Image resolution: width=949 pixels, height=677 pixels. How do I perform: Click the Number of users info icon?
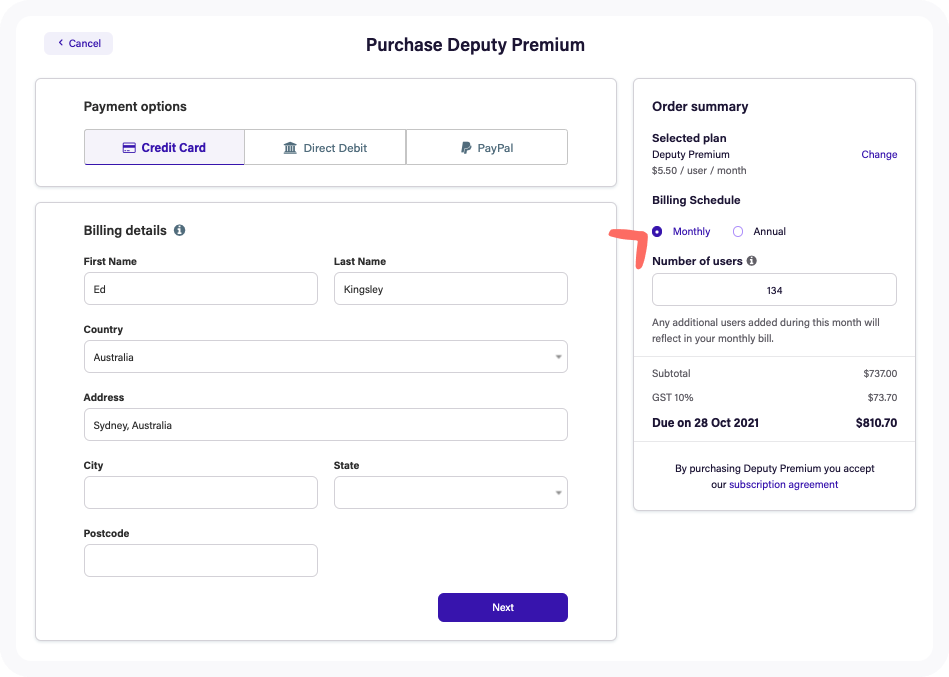[751, 261]
